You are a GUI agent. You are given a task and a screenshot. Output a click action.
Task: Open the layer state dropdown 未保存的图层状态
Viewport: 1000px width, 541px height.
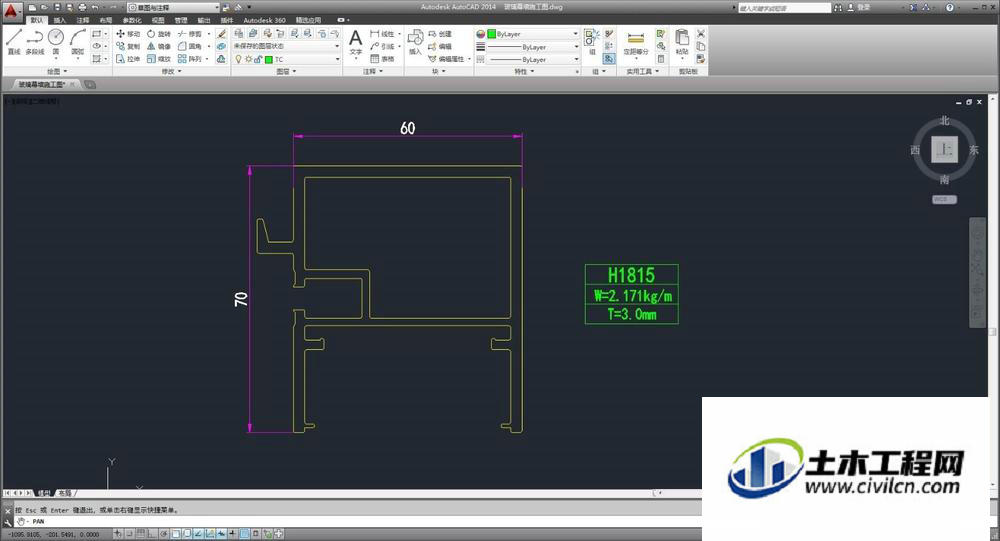point(286,46)
